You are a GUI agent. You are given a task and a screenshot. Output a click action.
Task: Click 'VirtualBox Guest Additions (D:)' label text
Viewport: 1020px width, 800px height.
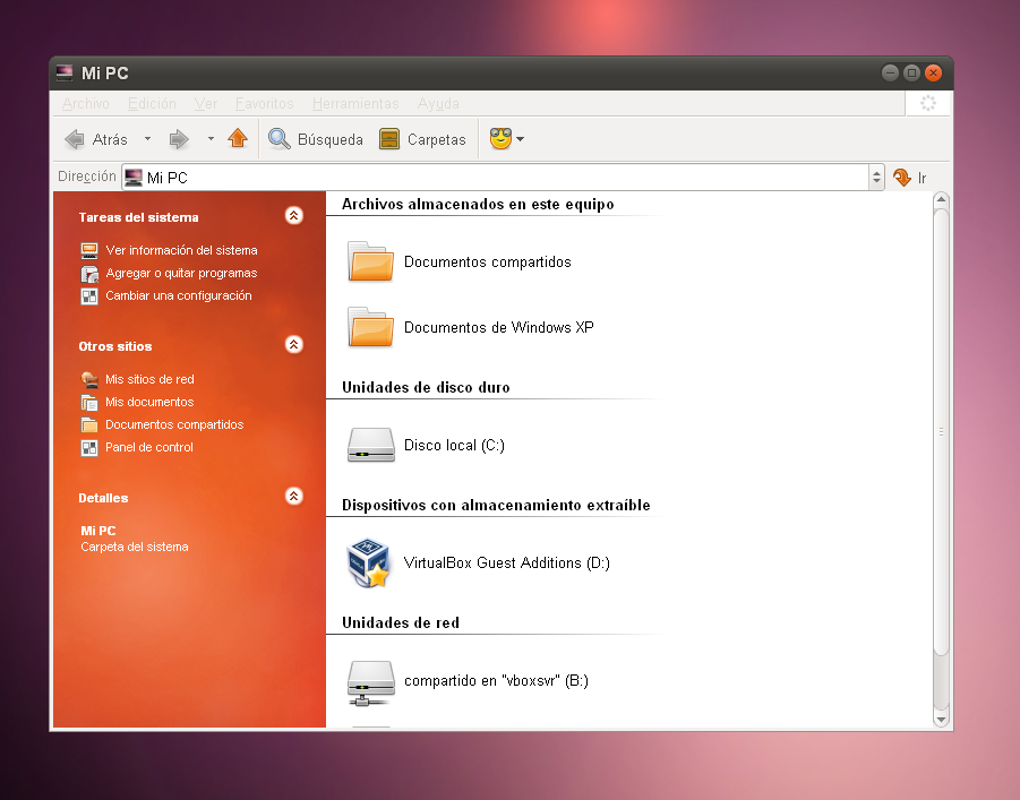(507, 563)
